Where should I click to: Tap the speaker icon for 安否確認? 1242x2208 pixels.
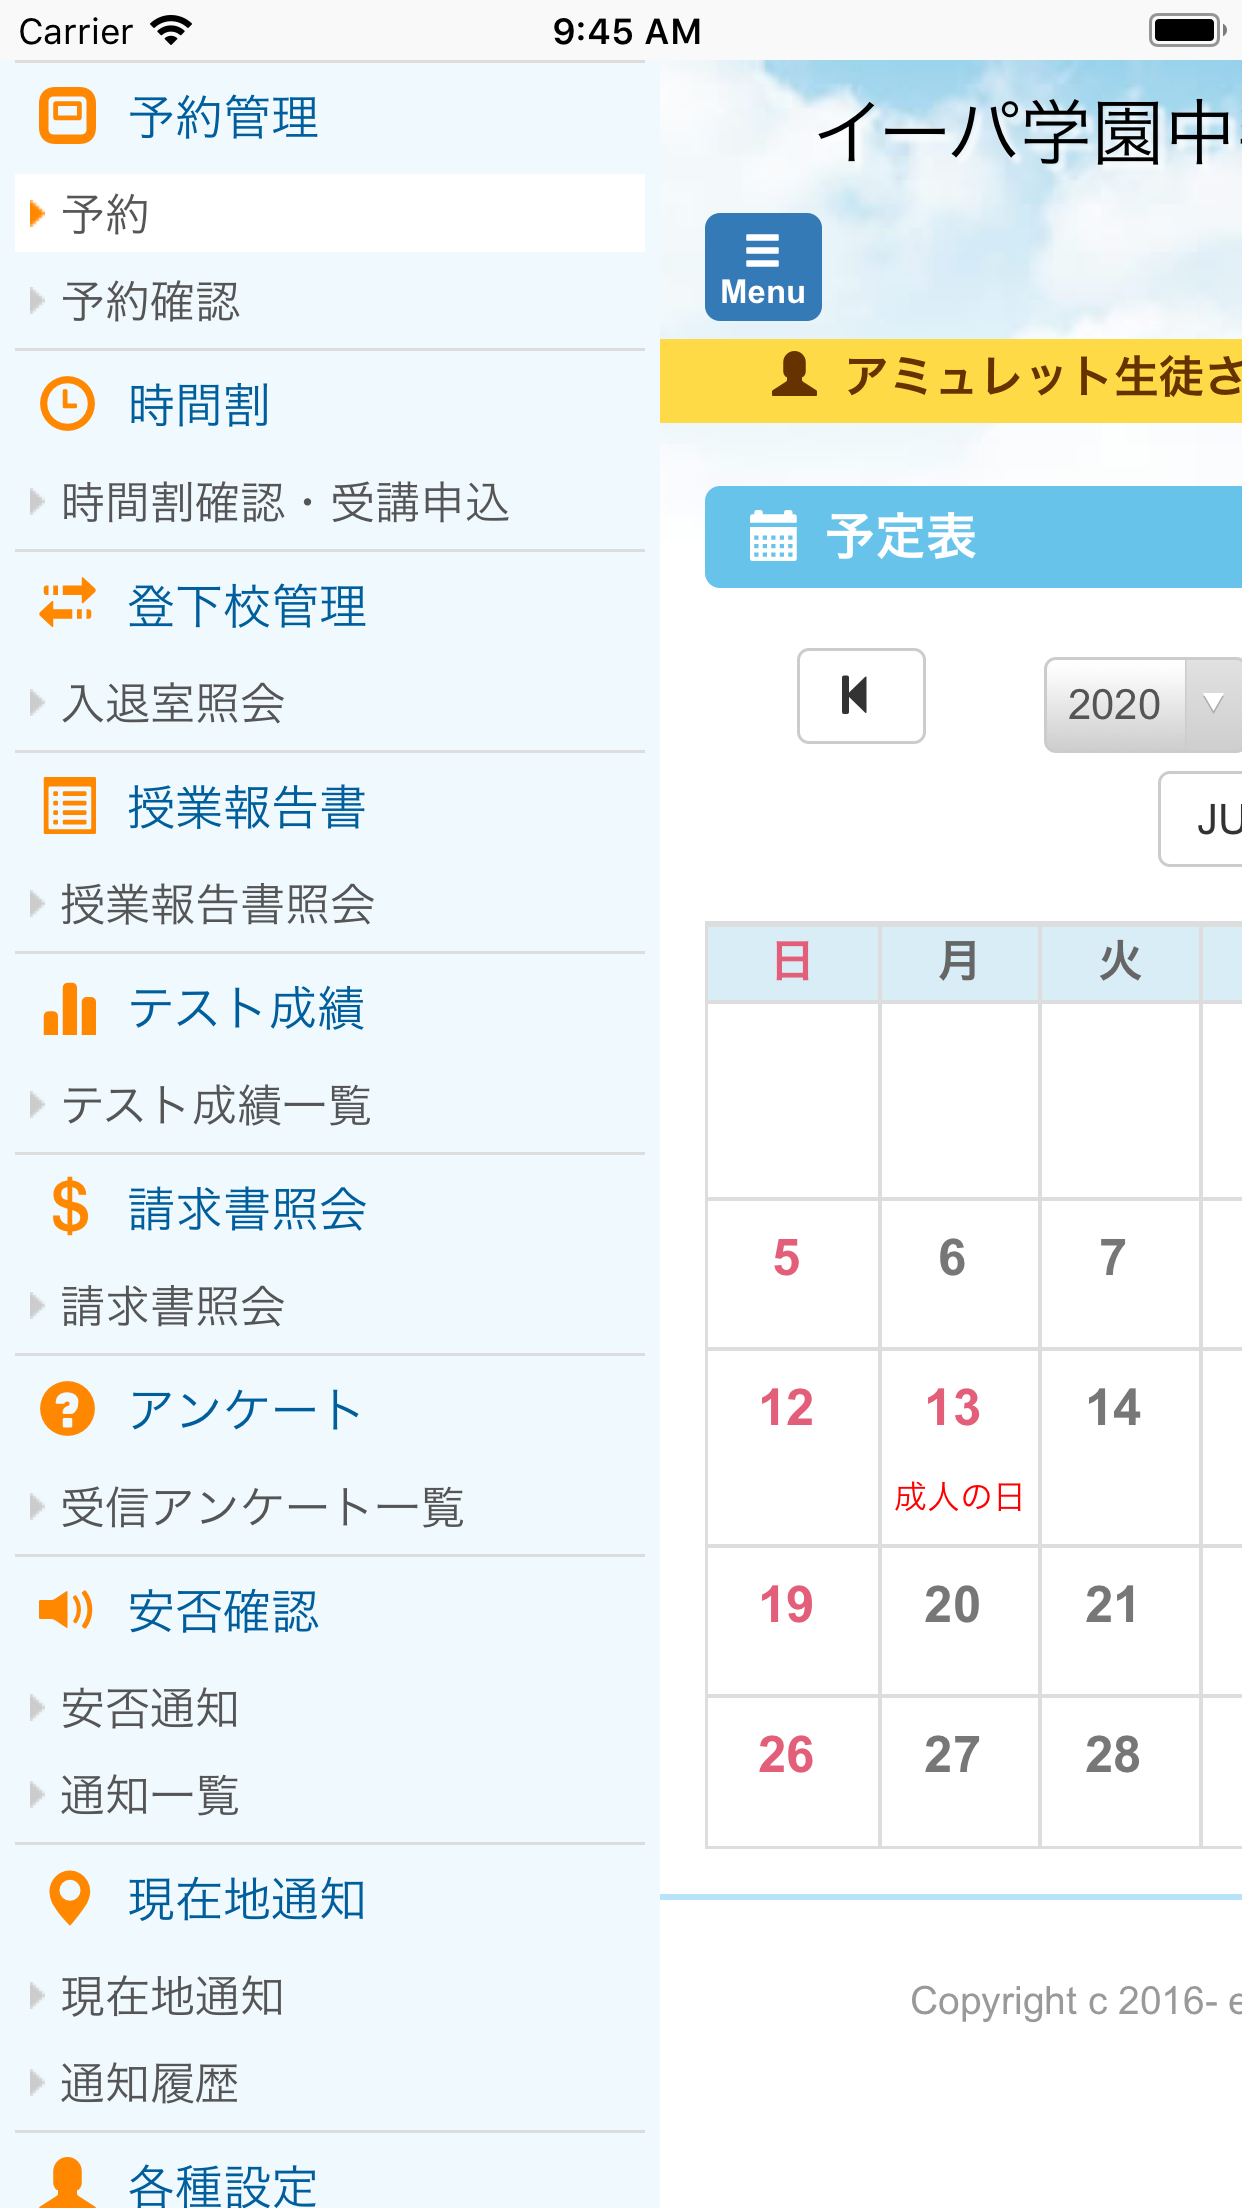pyautogui.click(x=66, y=1610)
